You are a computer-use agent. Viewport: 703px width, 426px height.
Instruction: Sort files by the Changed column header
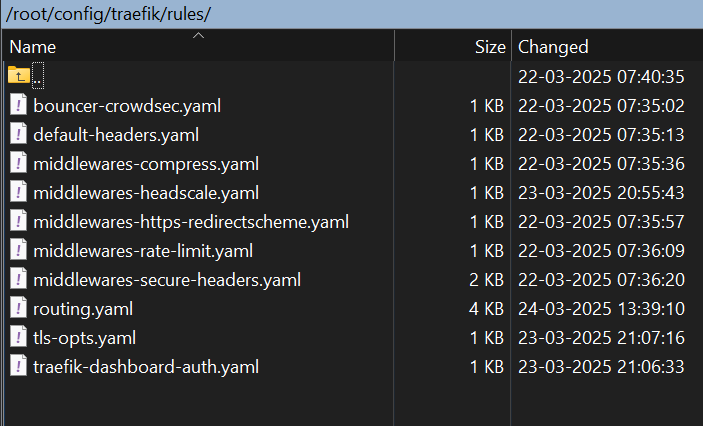[x=607, y=47]
